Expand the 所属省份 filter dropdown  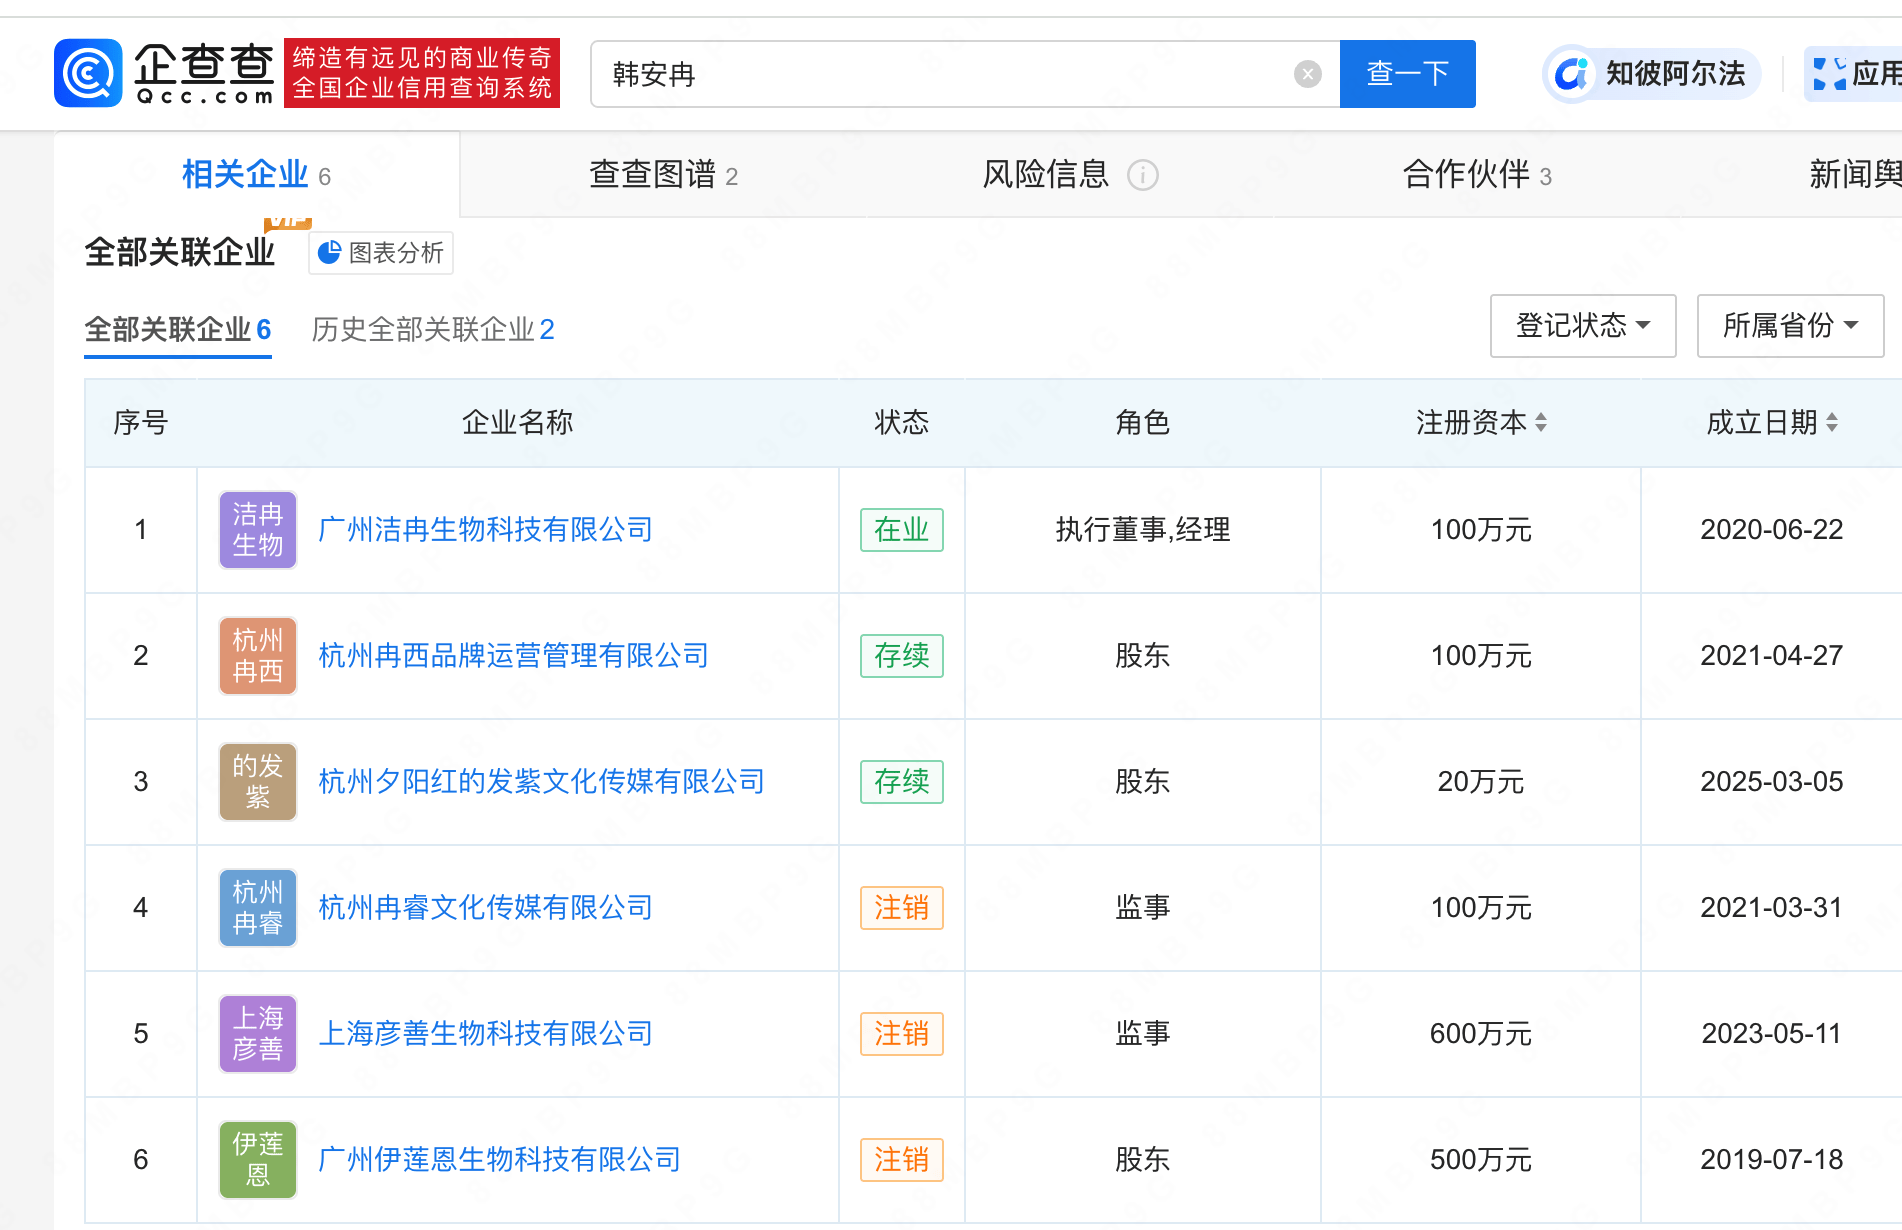tap(1790, 326)
